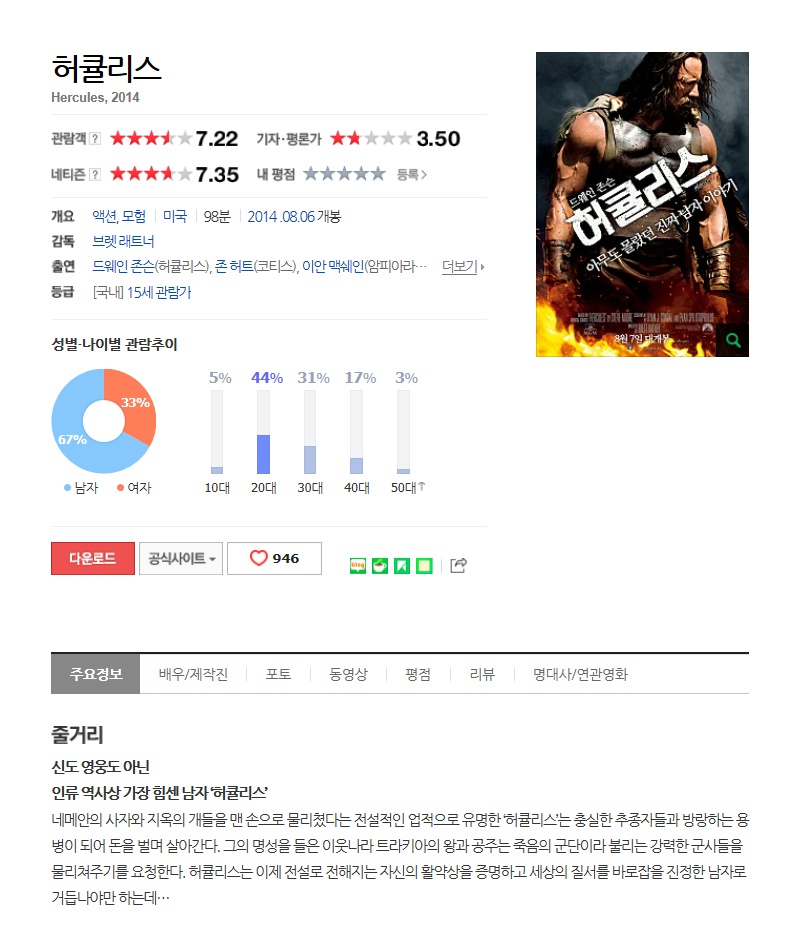Open the 네티즌 rating help question mark
794x931 pixels.
pos(95,175)
